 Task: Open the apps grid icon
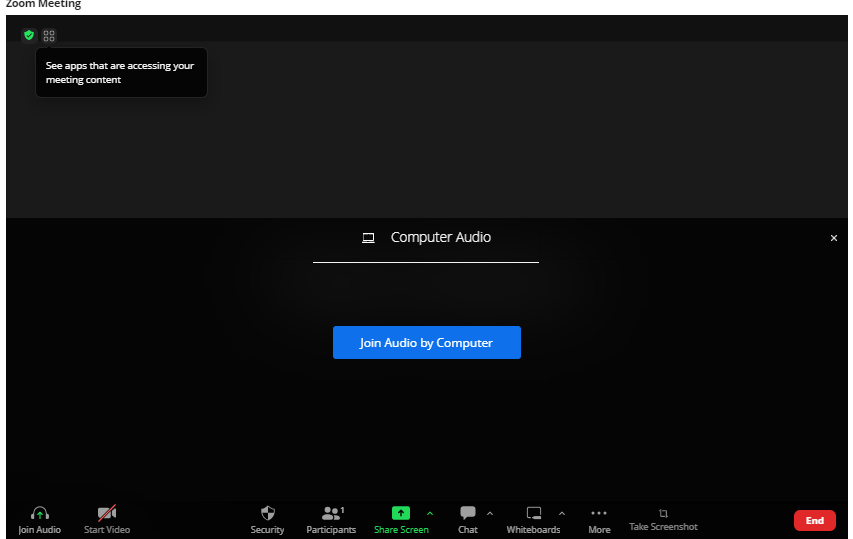49,36
